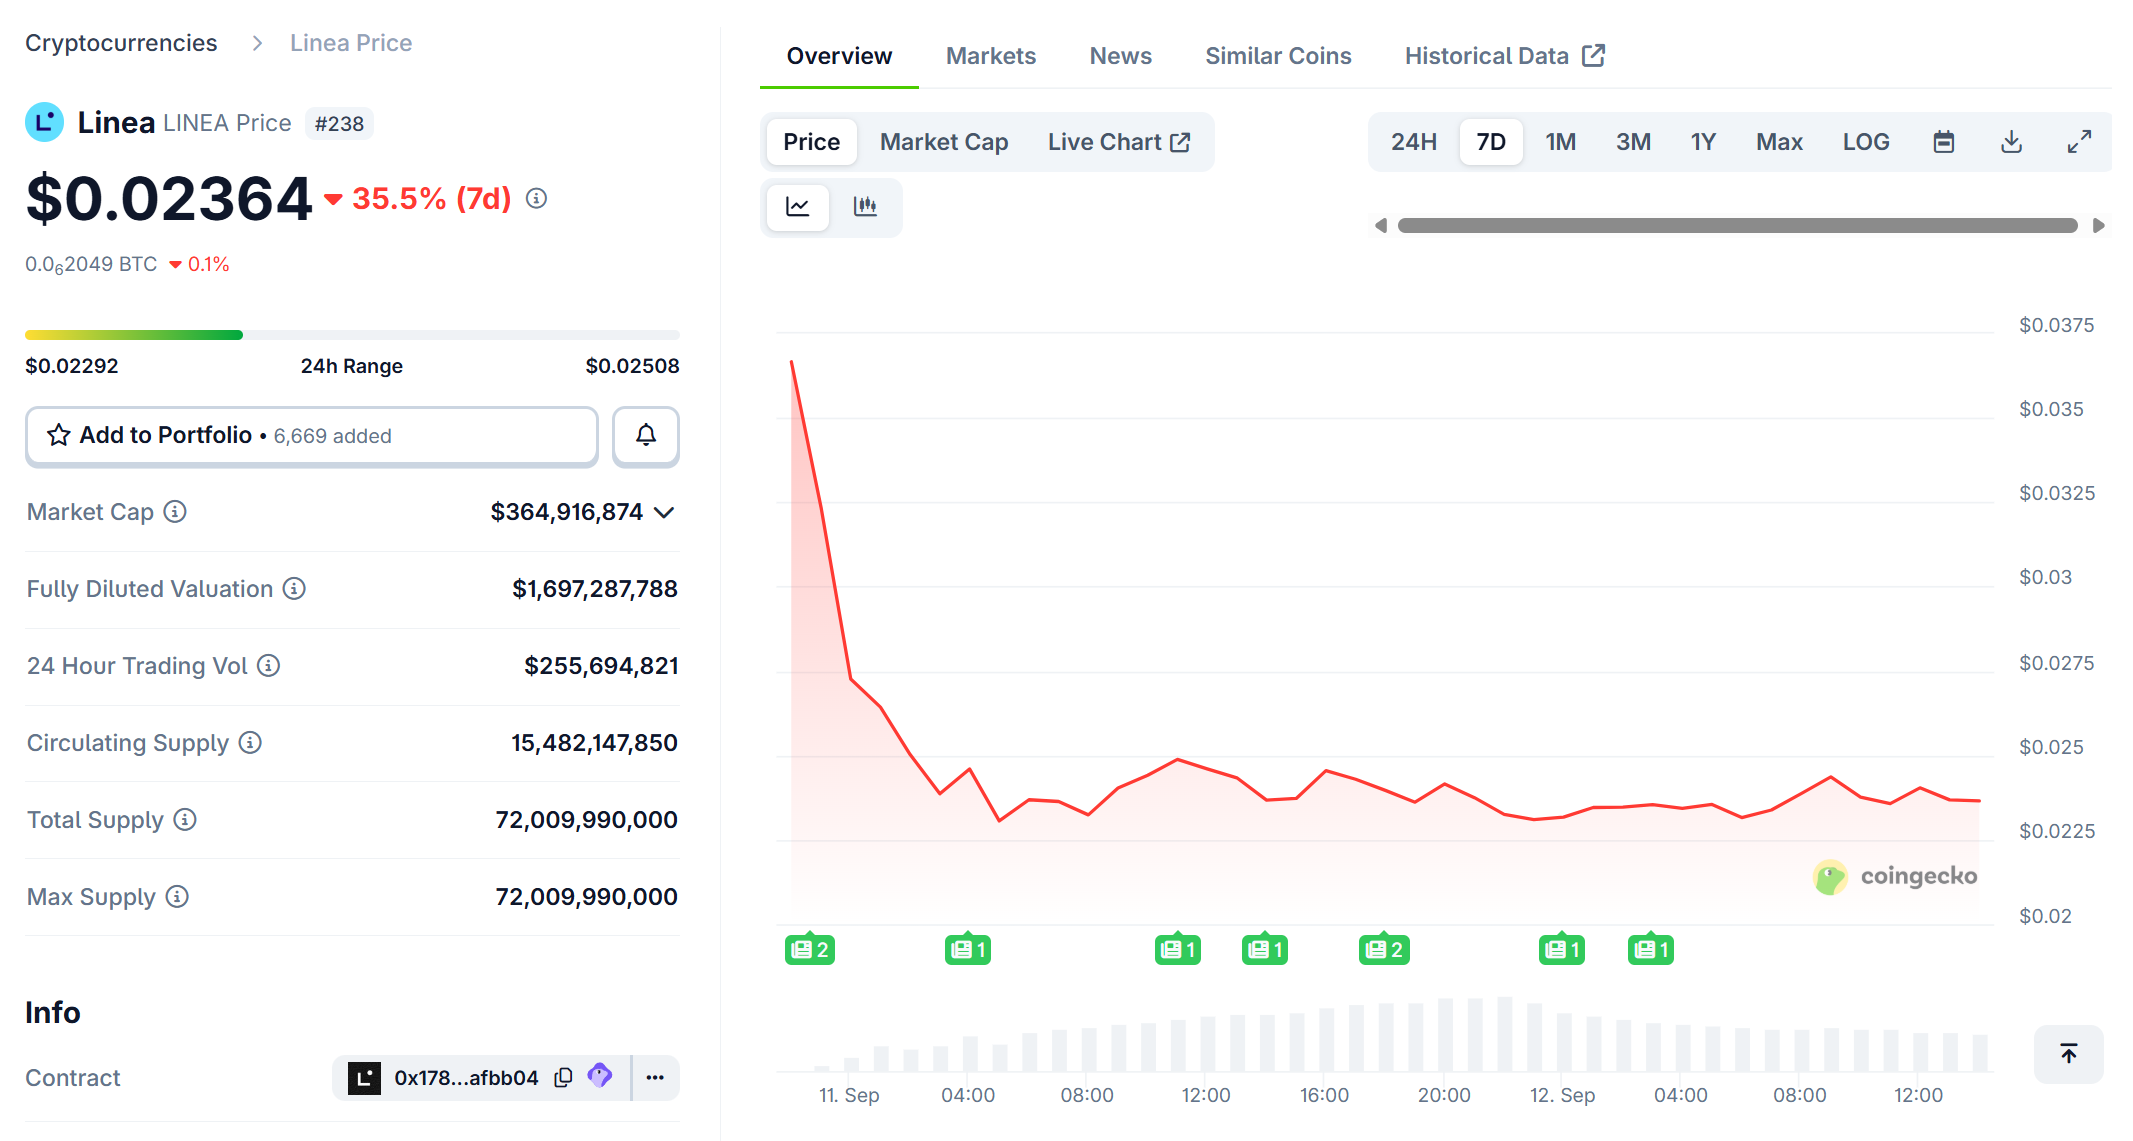Copy the contract address

coord(564,1077)
